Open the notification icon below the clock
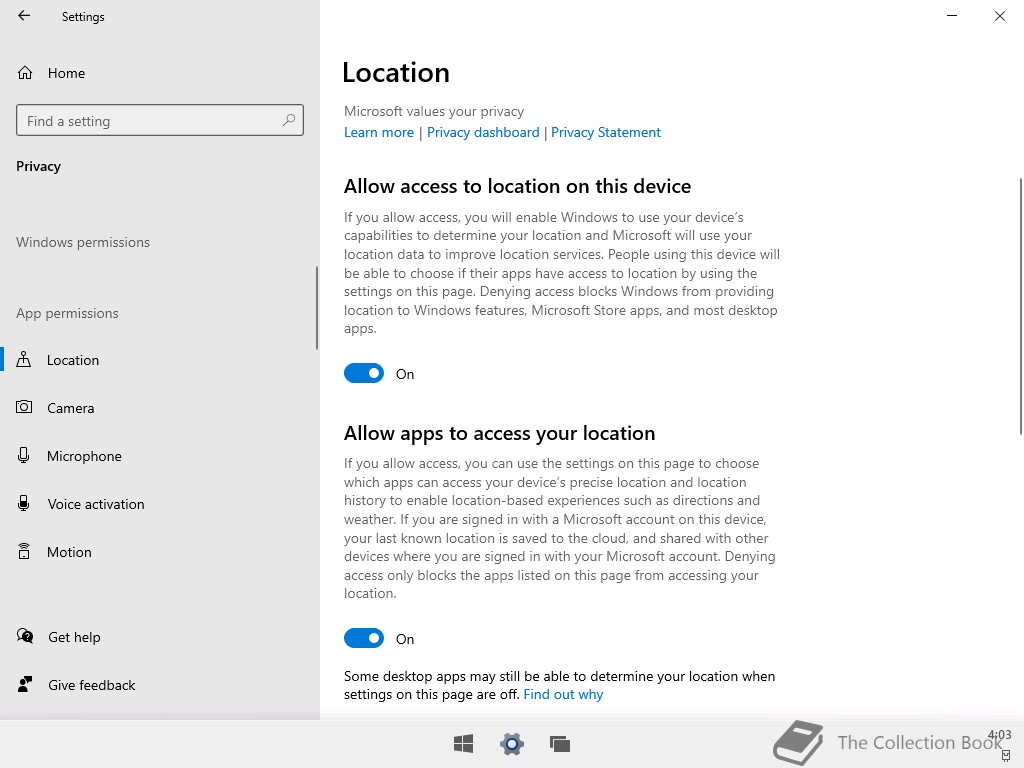 click(1006, 756)
